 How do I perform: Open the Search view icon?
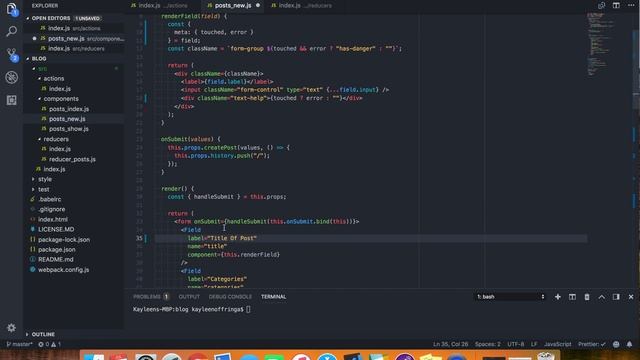pos(11,31)
